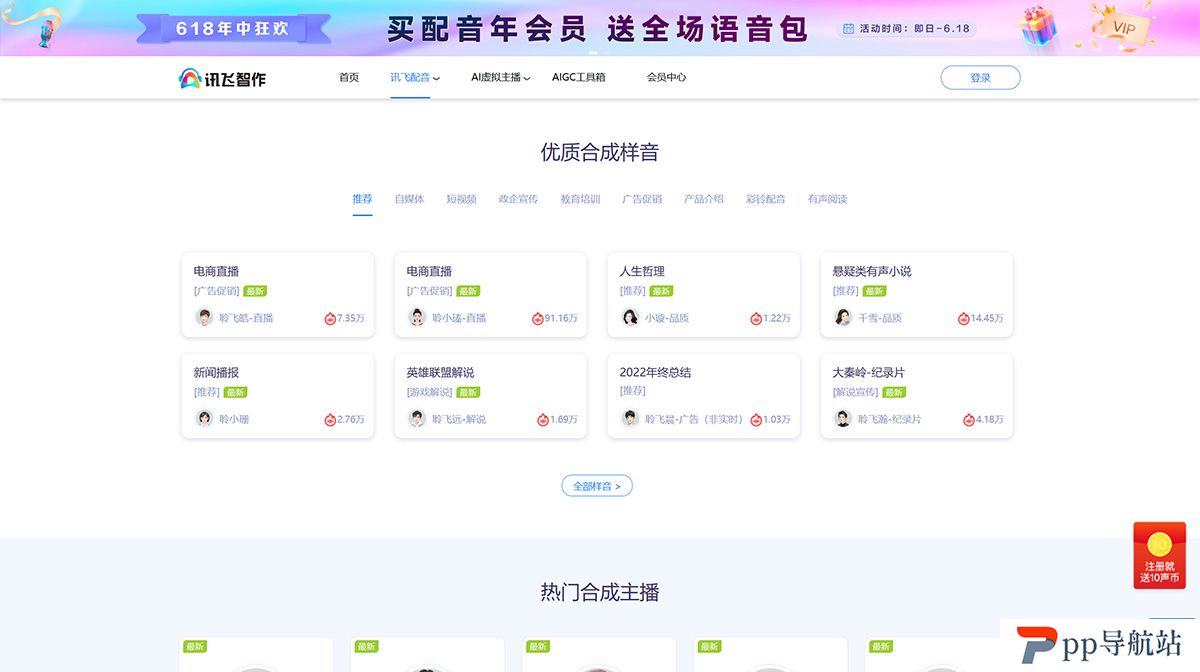Click flame icon next to 4.18万
The width and height of the screenshot is (1200, 672).
pos(969,419)
